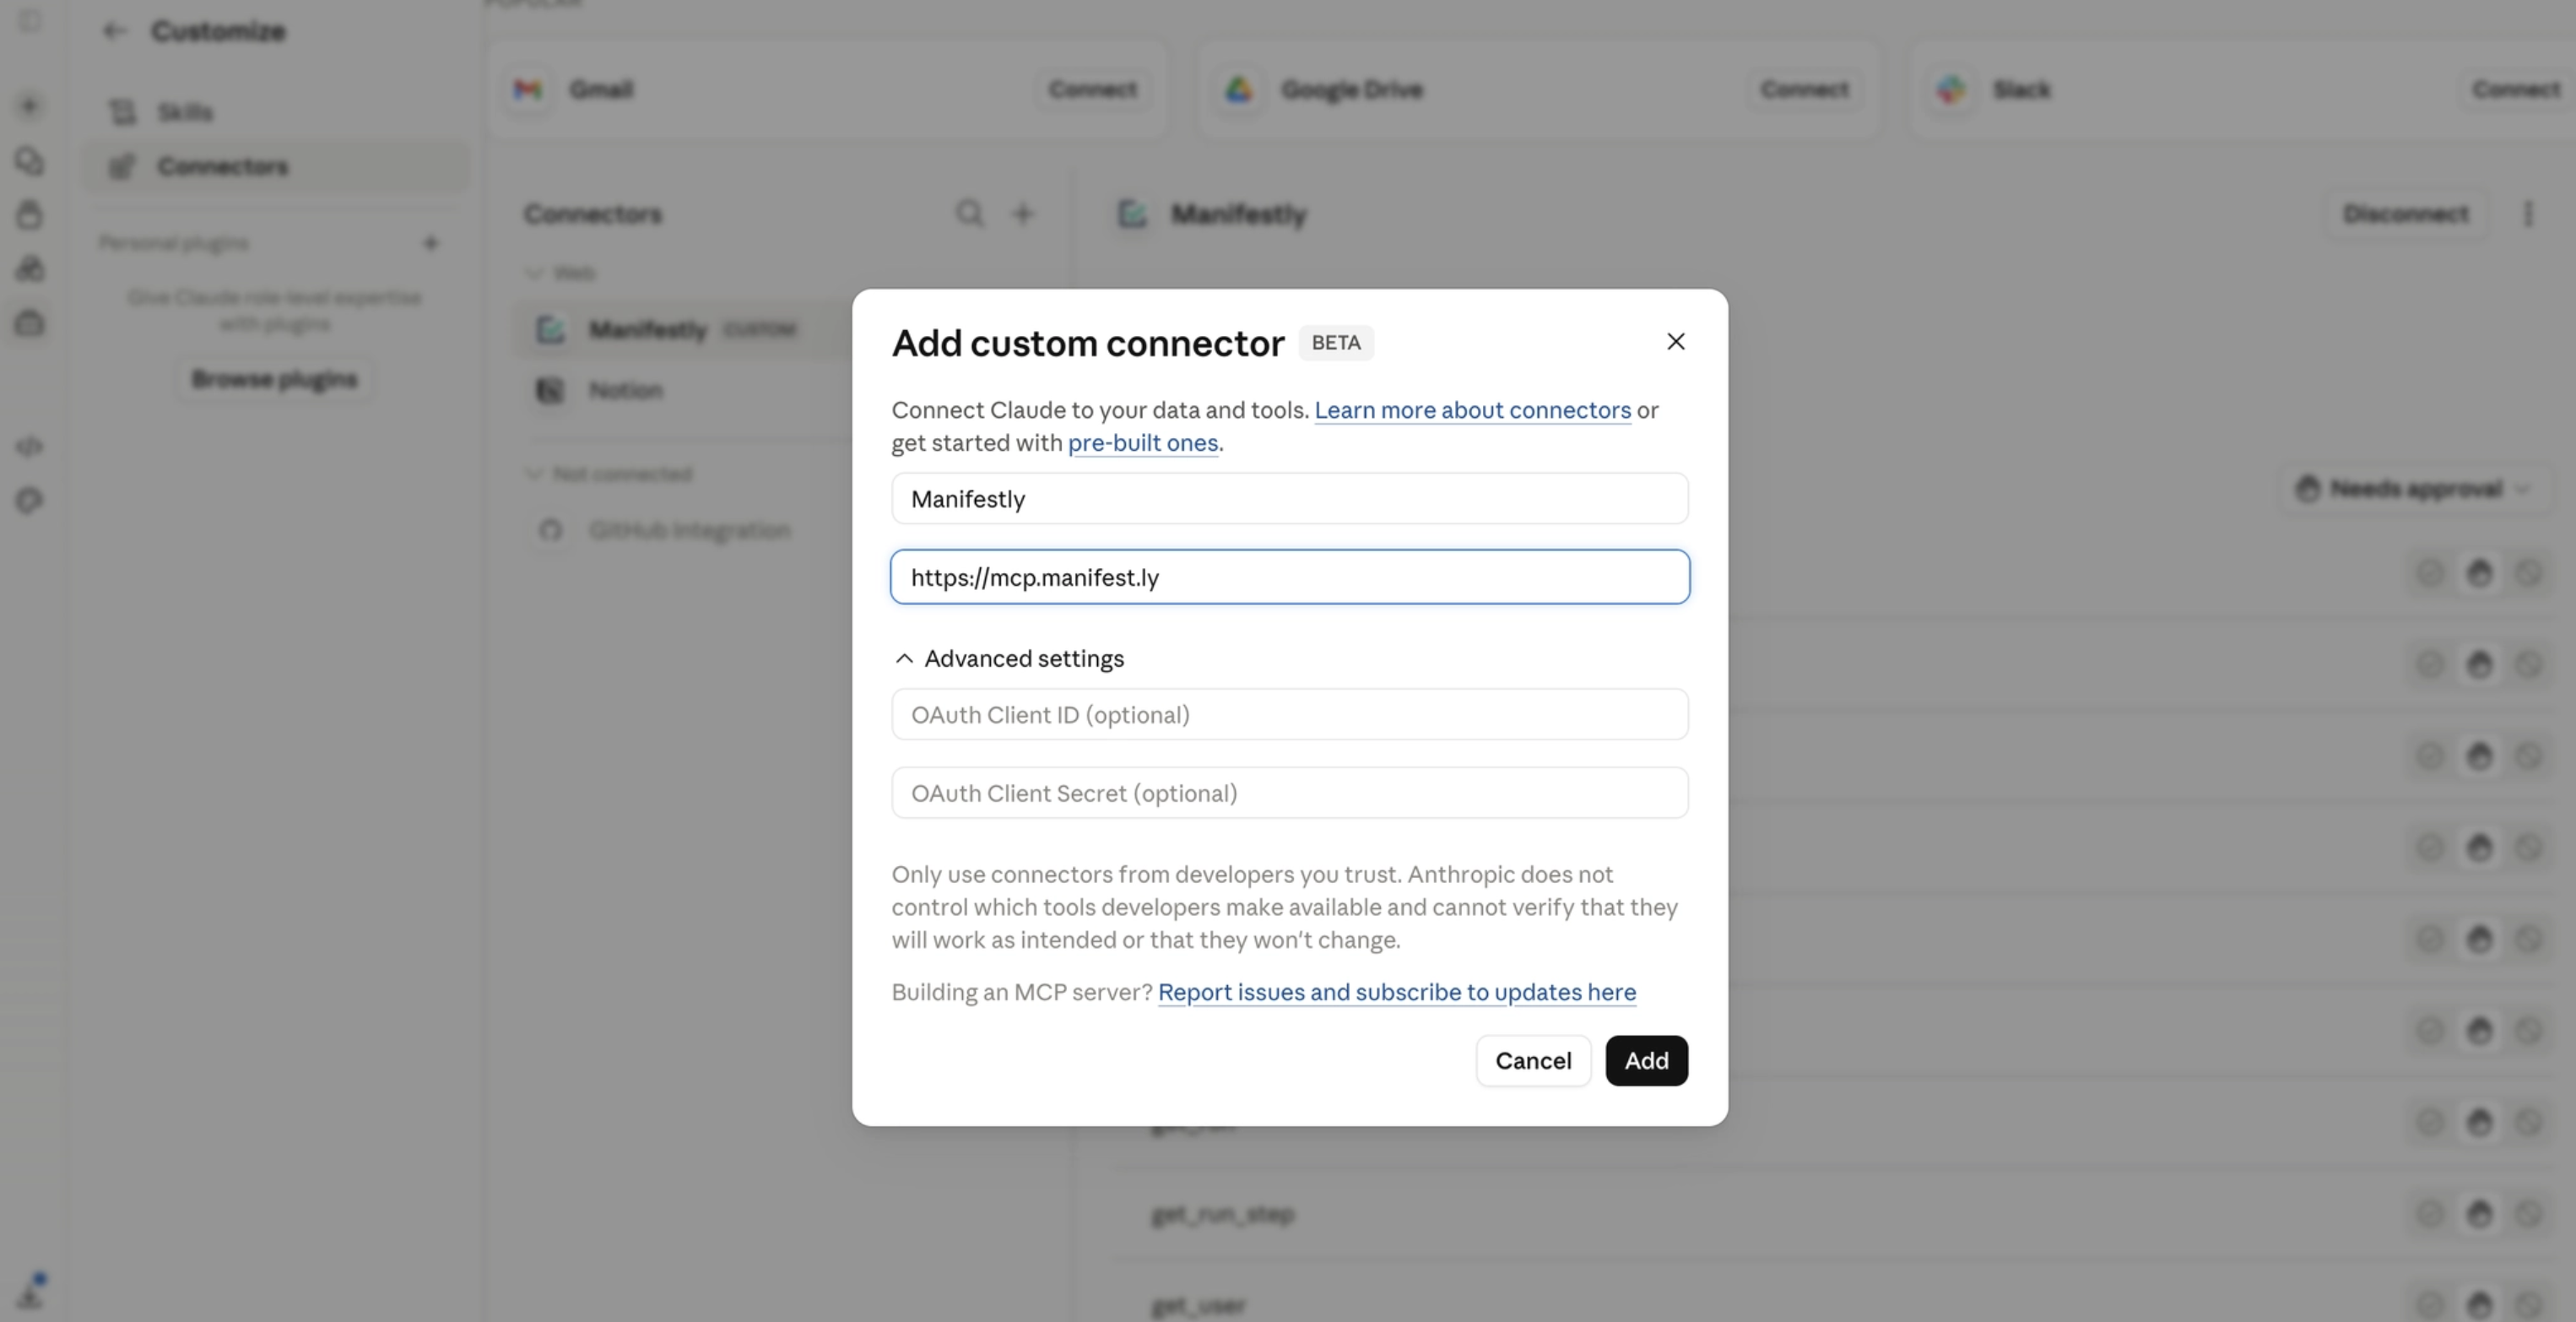2576x1322 pixels.
Task: Click the OAuth Client ID field
Action: coord(1290,715)
